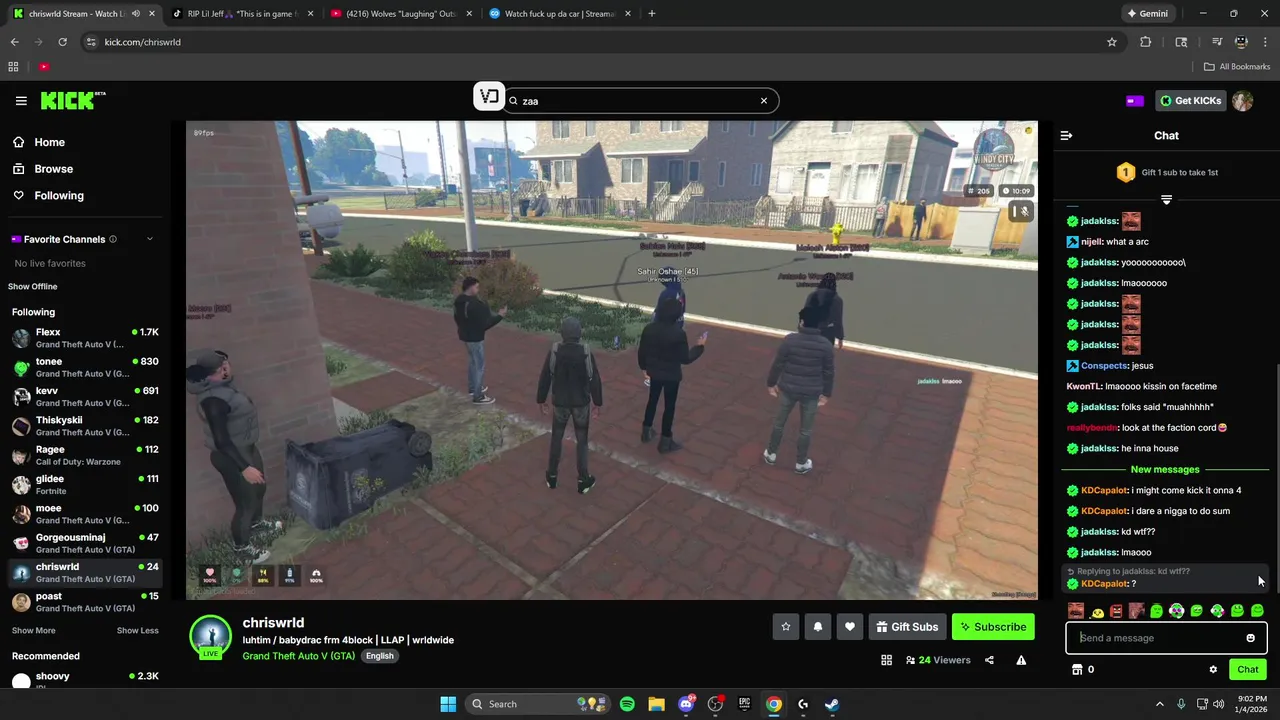Collapse the chat panel with arrow icon
Image resolution: width=1280 pixels, height=720 pixels.
(x=1066, y=135)
